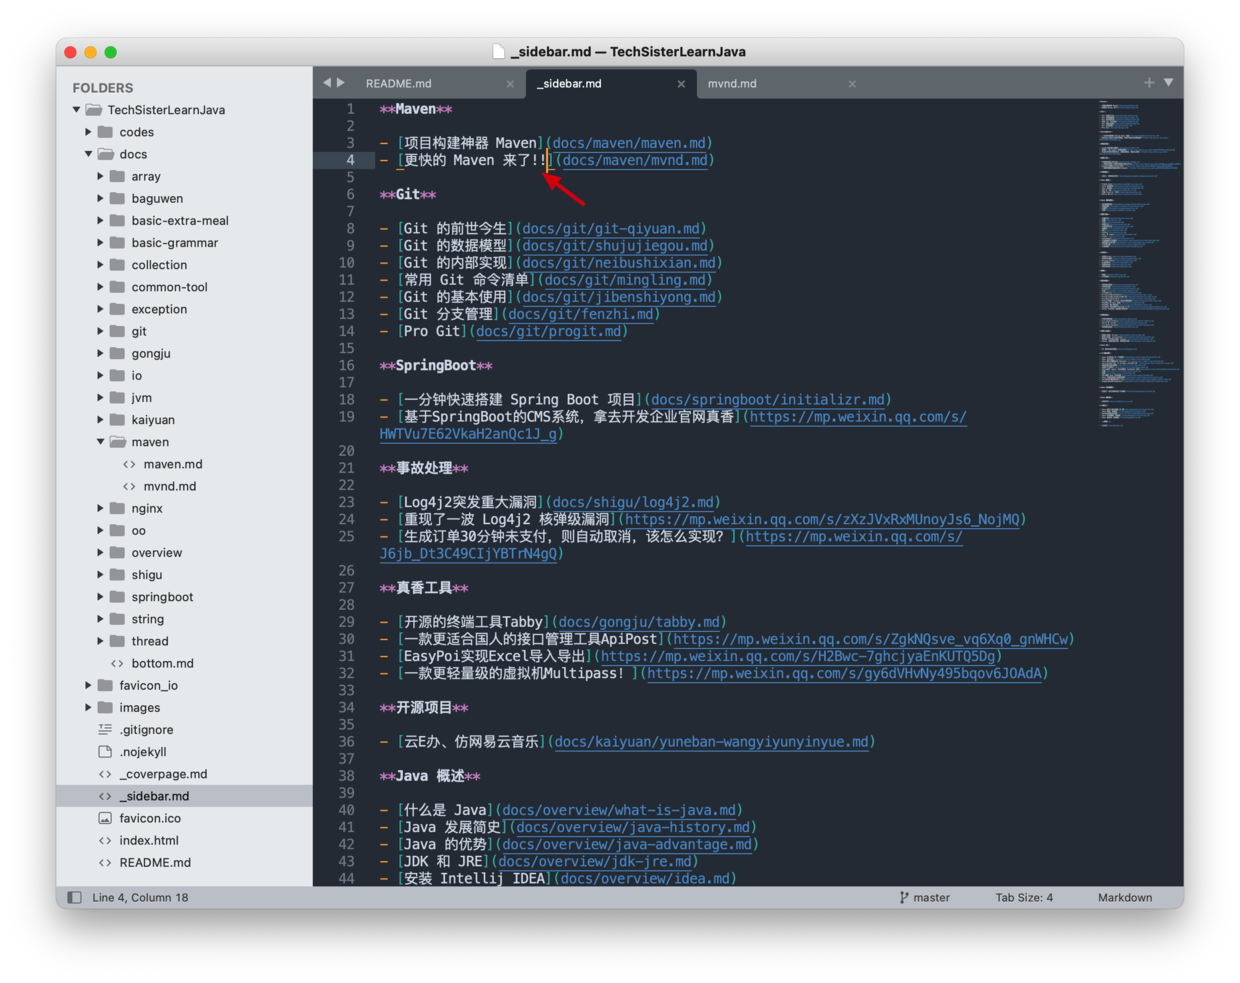Image resolution: width=1240 pixels, height=983 pixels.
Task: Close the README.md tab
Action: click(510, 84)
